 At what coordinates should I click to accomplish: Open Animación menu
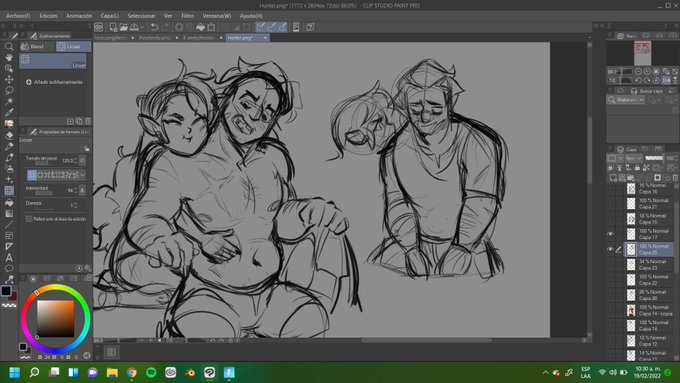click(x=79, y=16)
